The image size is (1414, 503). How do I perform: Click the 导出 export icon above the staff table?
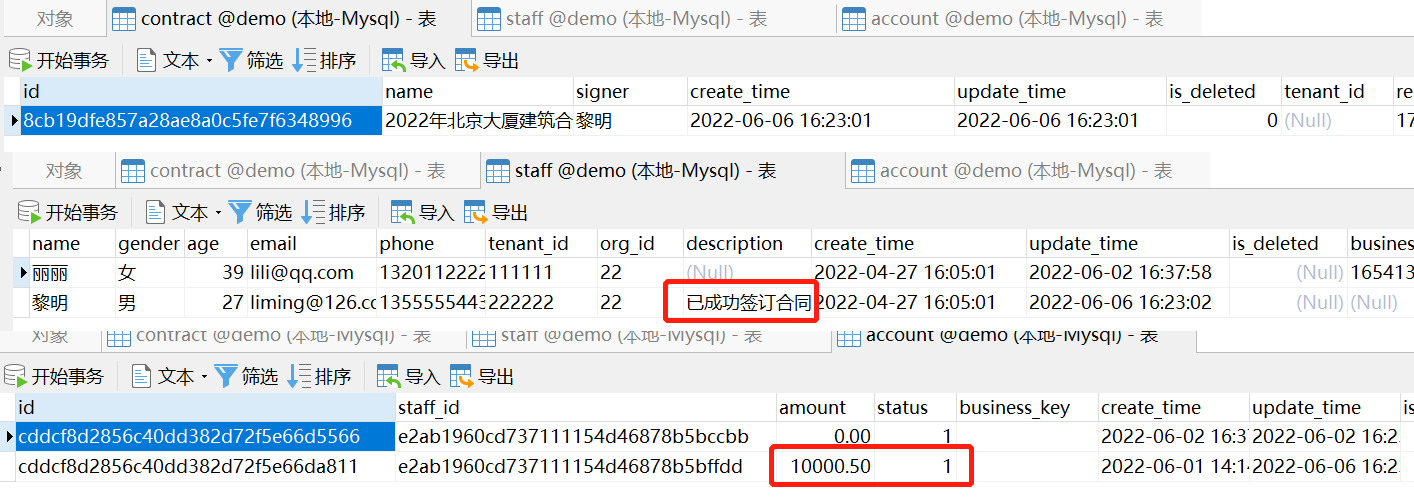coord(476,212)
